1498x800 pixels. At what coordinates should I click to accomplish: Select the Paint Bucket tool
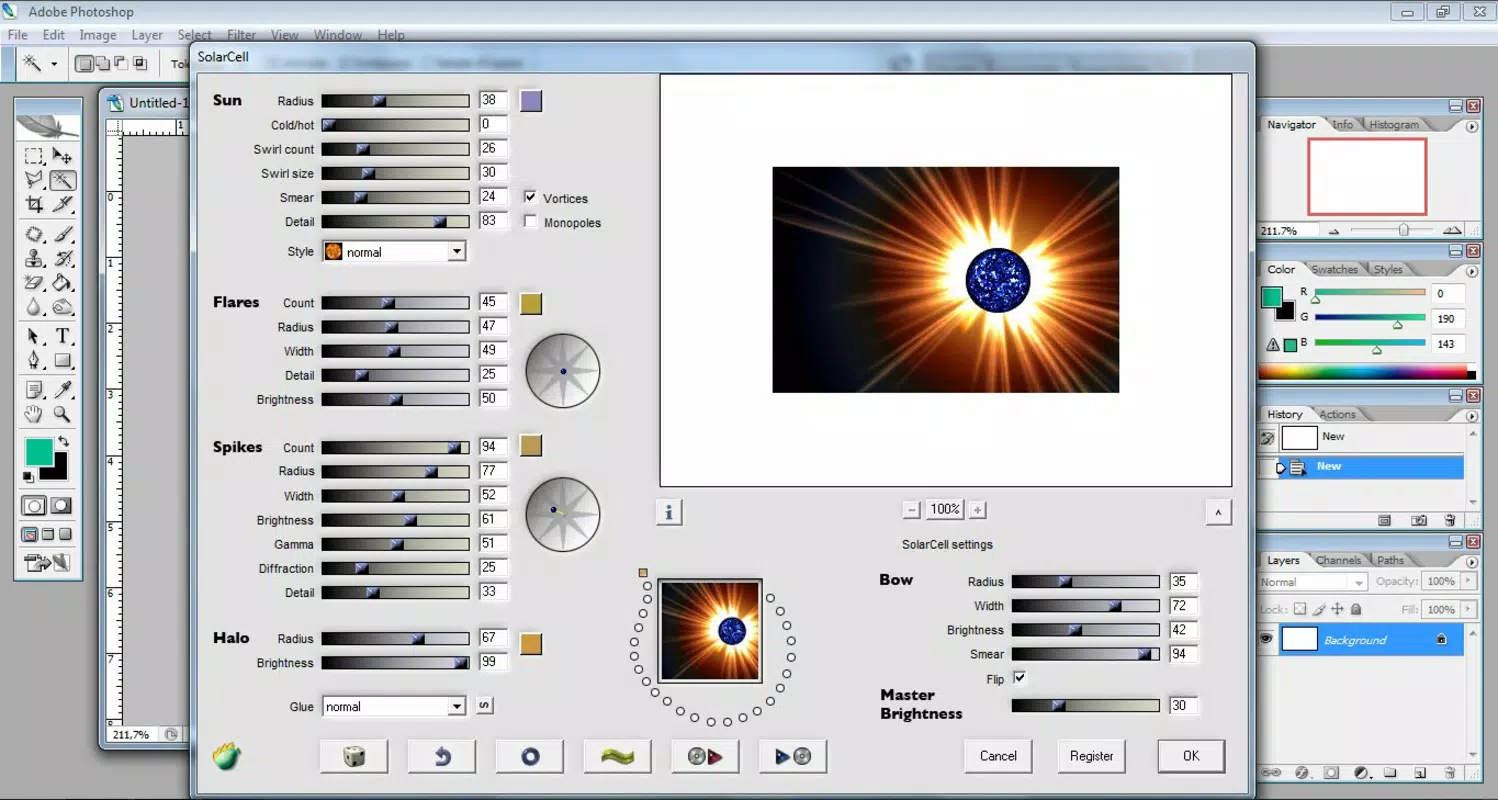pyautogui.click(x=63, y=283)
